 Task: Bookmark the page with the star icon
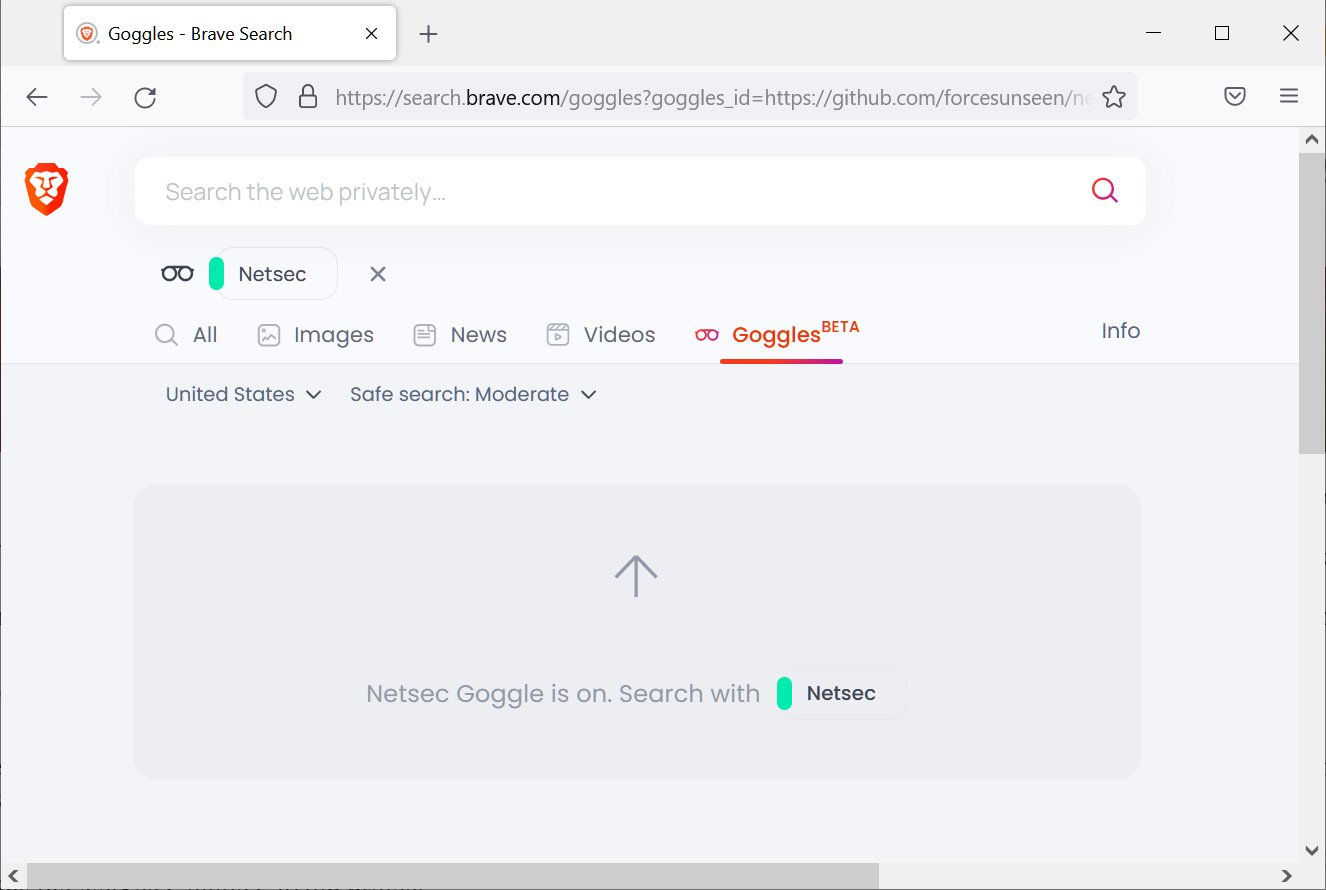(1113, 97)
